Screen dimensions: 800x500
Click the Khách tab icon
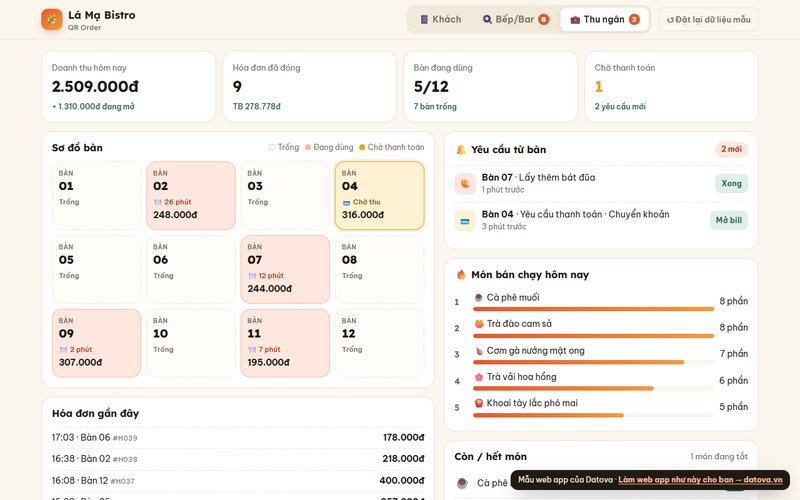[424, 19]
